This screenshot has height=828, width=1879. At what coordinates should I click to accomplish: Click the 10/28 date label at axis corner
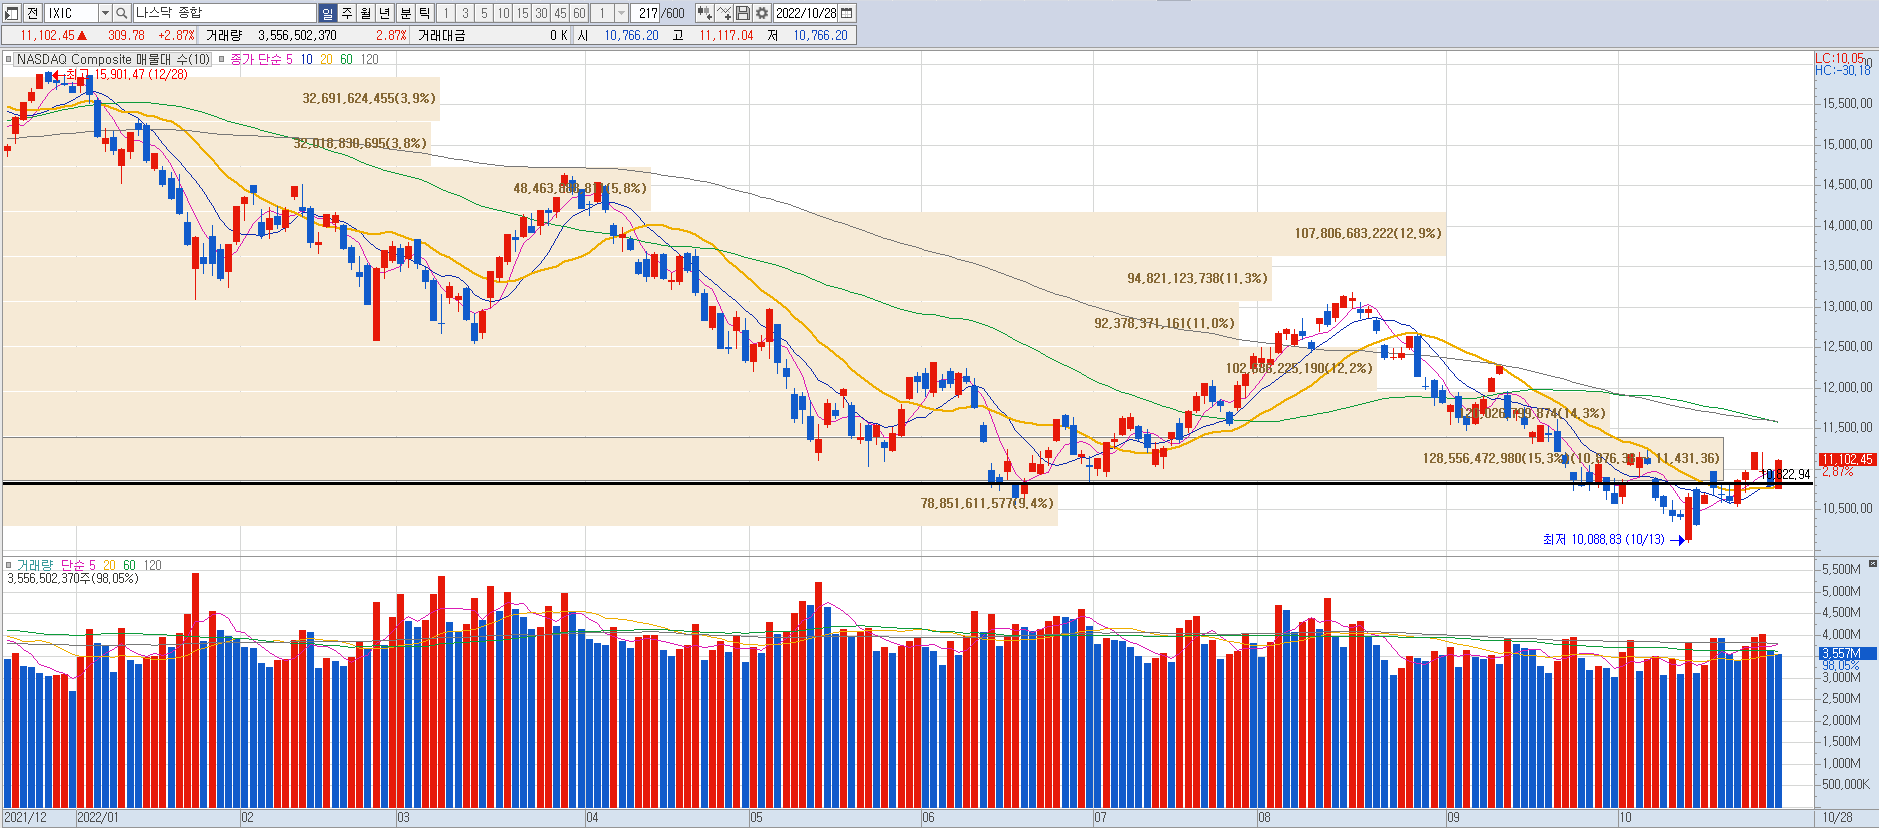click(x=1838, y=817)
